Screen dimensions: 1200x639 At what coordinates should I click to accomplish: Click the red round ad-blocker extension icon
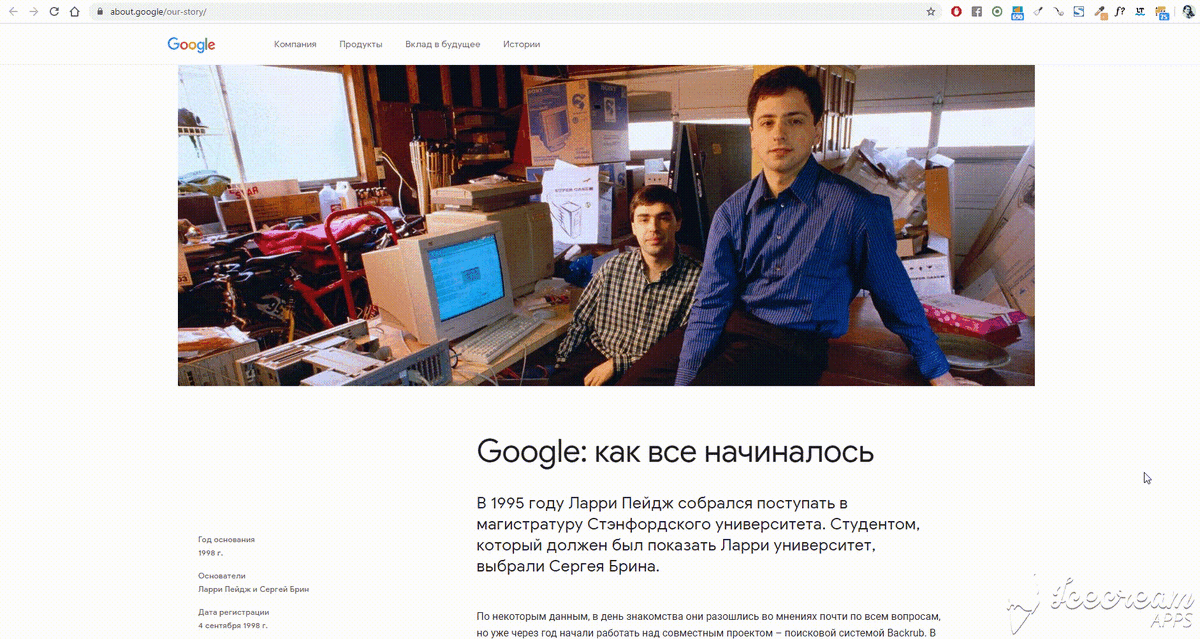coord(957,11)
